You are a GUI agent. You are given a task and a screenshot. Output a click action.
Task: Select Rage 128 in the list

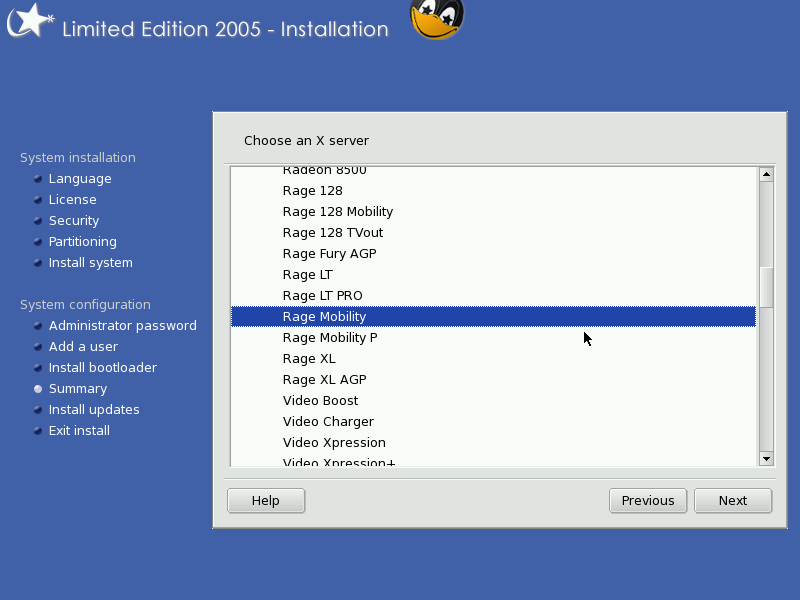coord(493,191)
